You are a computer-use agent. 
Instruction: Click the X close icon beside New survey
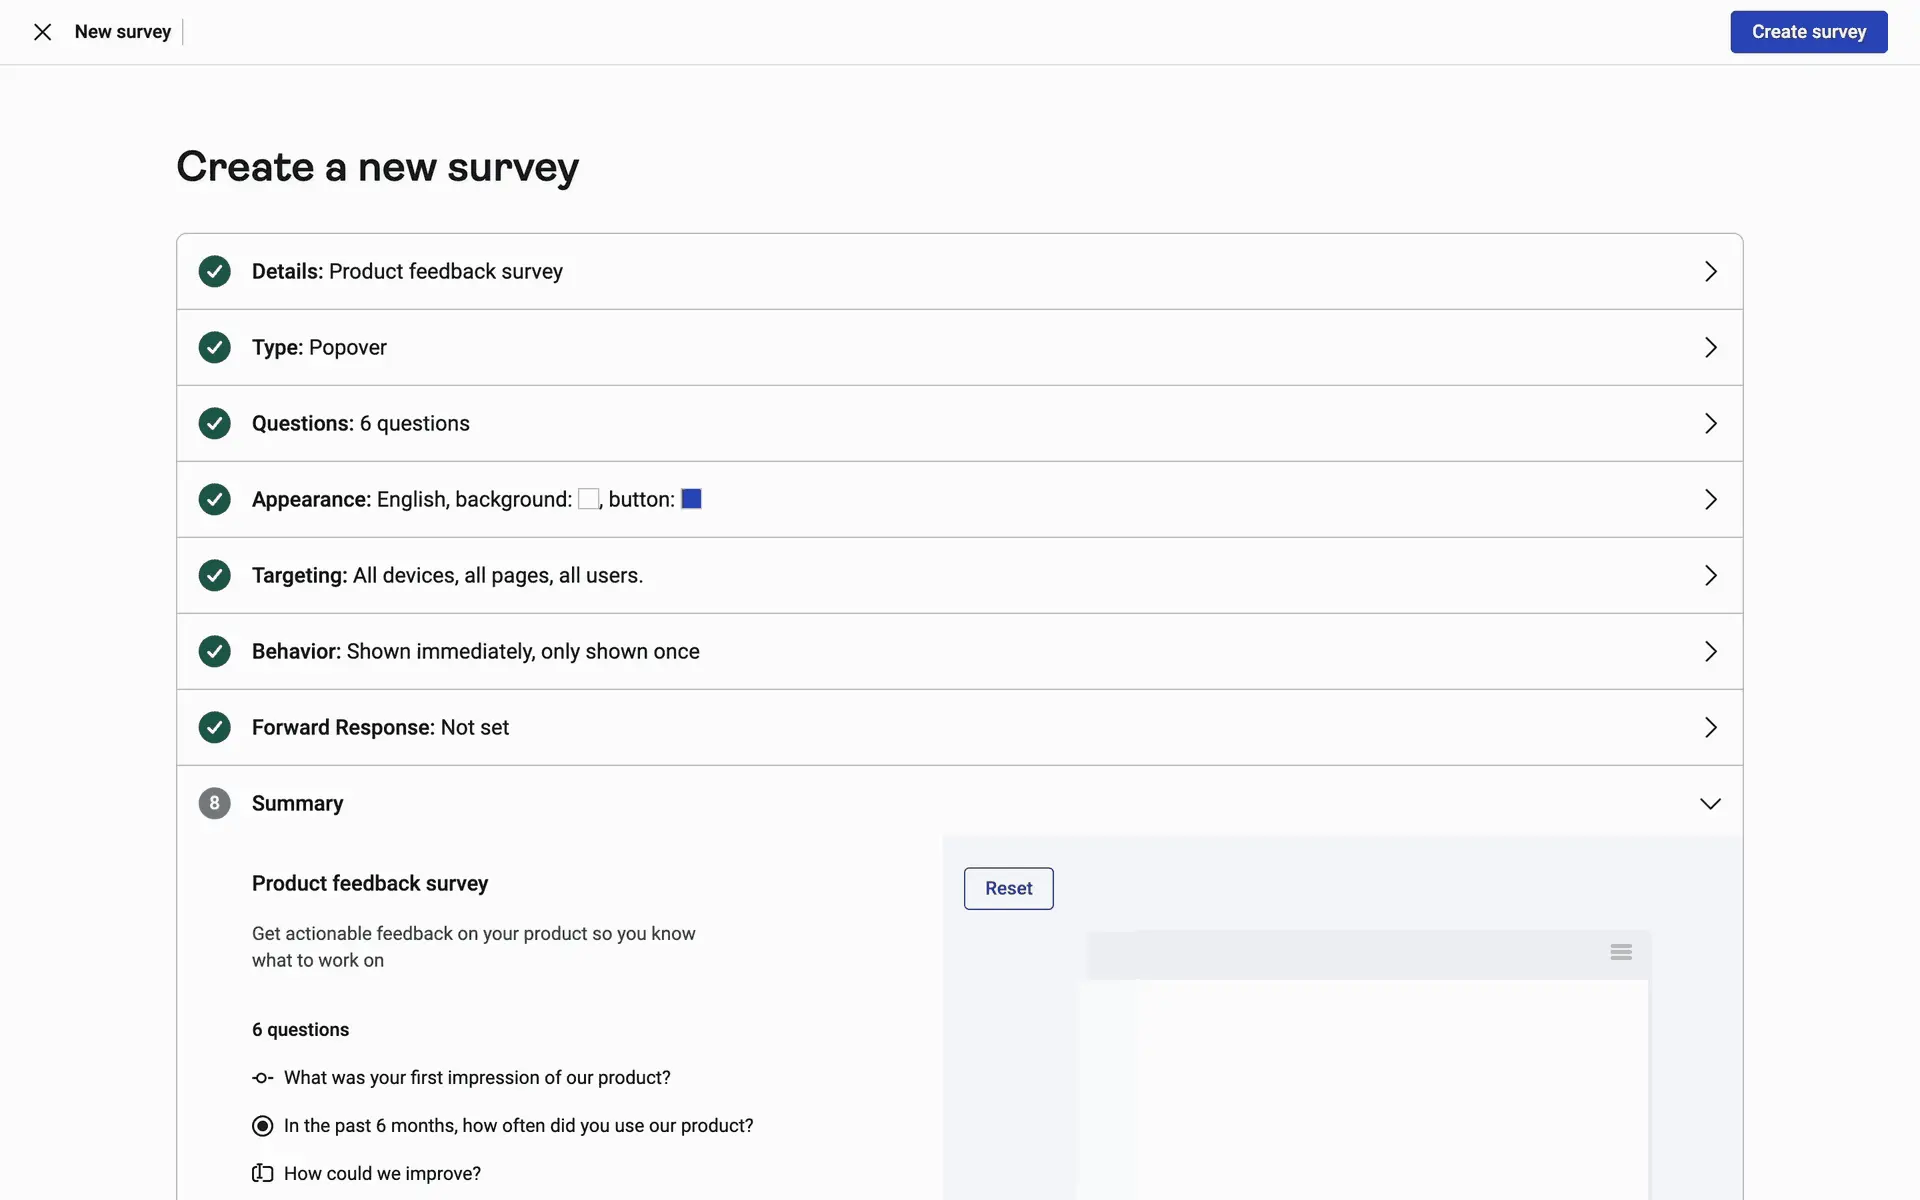42,32
